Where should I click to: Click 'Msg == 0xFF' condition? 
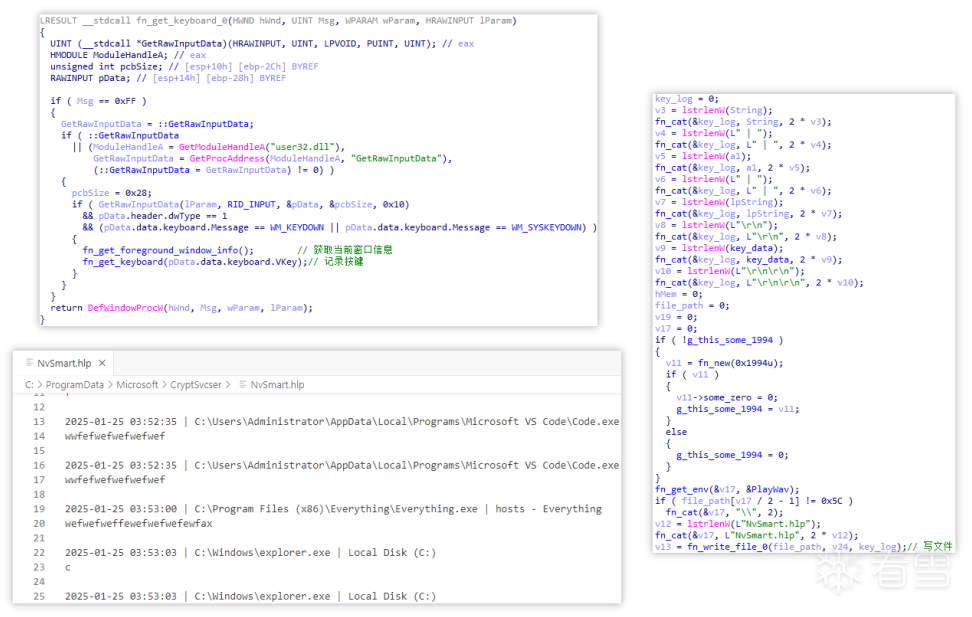point(105,101)
